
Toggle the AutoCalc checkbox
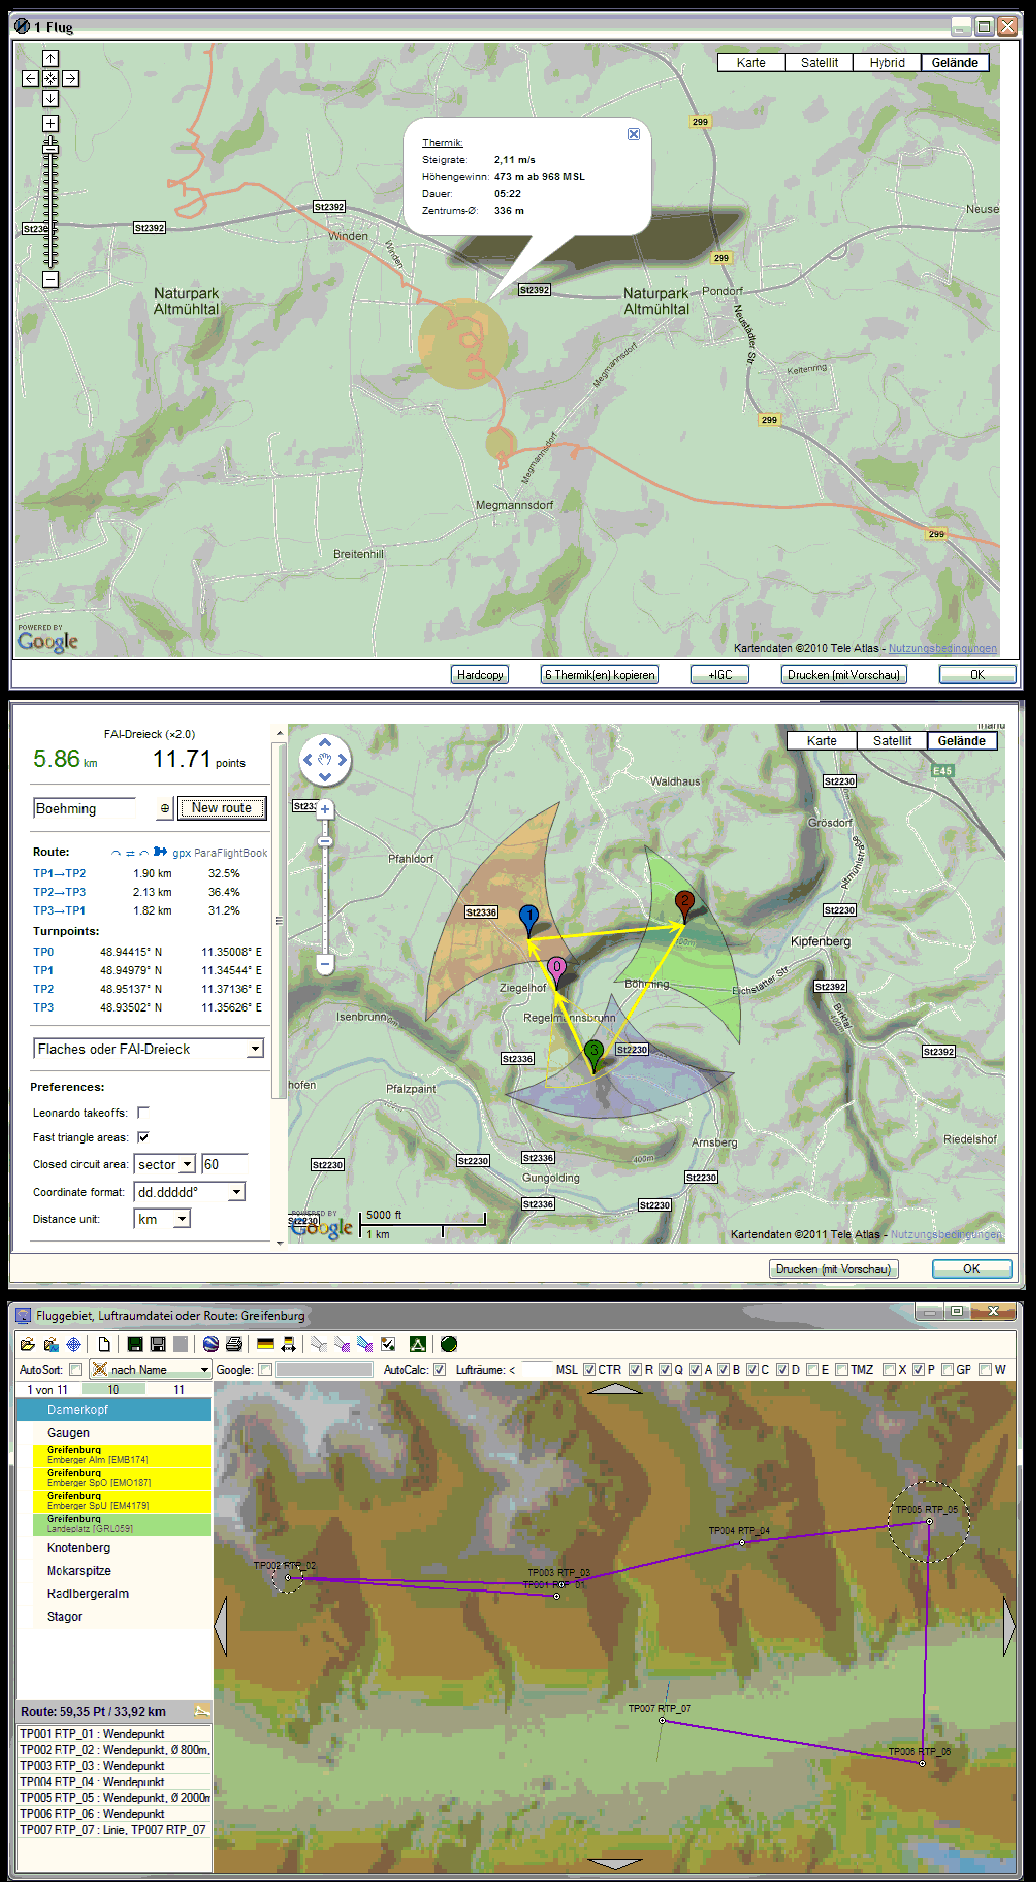click(x=439, y=1370)
